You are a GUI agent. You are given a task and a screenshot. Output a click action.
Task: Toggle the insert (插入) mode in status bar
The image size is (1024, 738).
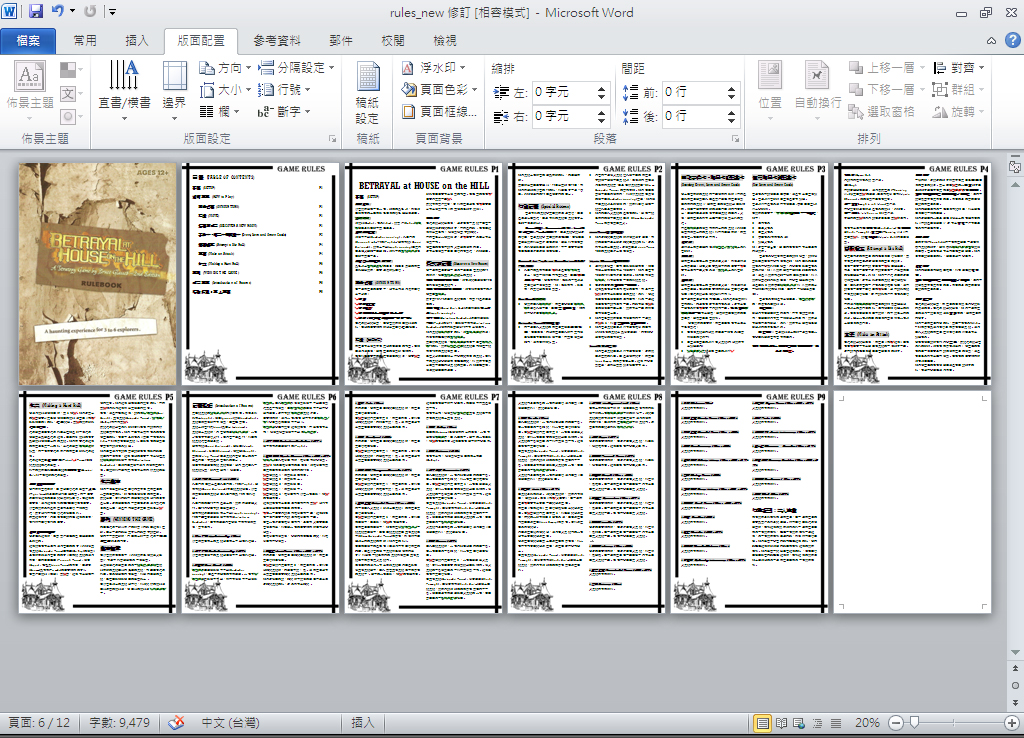(x=362, y=723)
